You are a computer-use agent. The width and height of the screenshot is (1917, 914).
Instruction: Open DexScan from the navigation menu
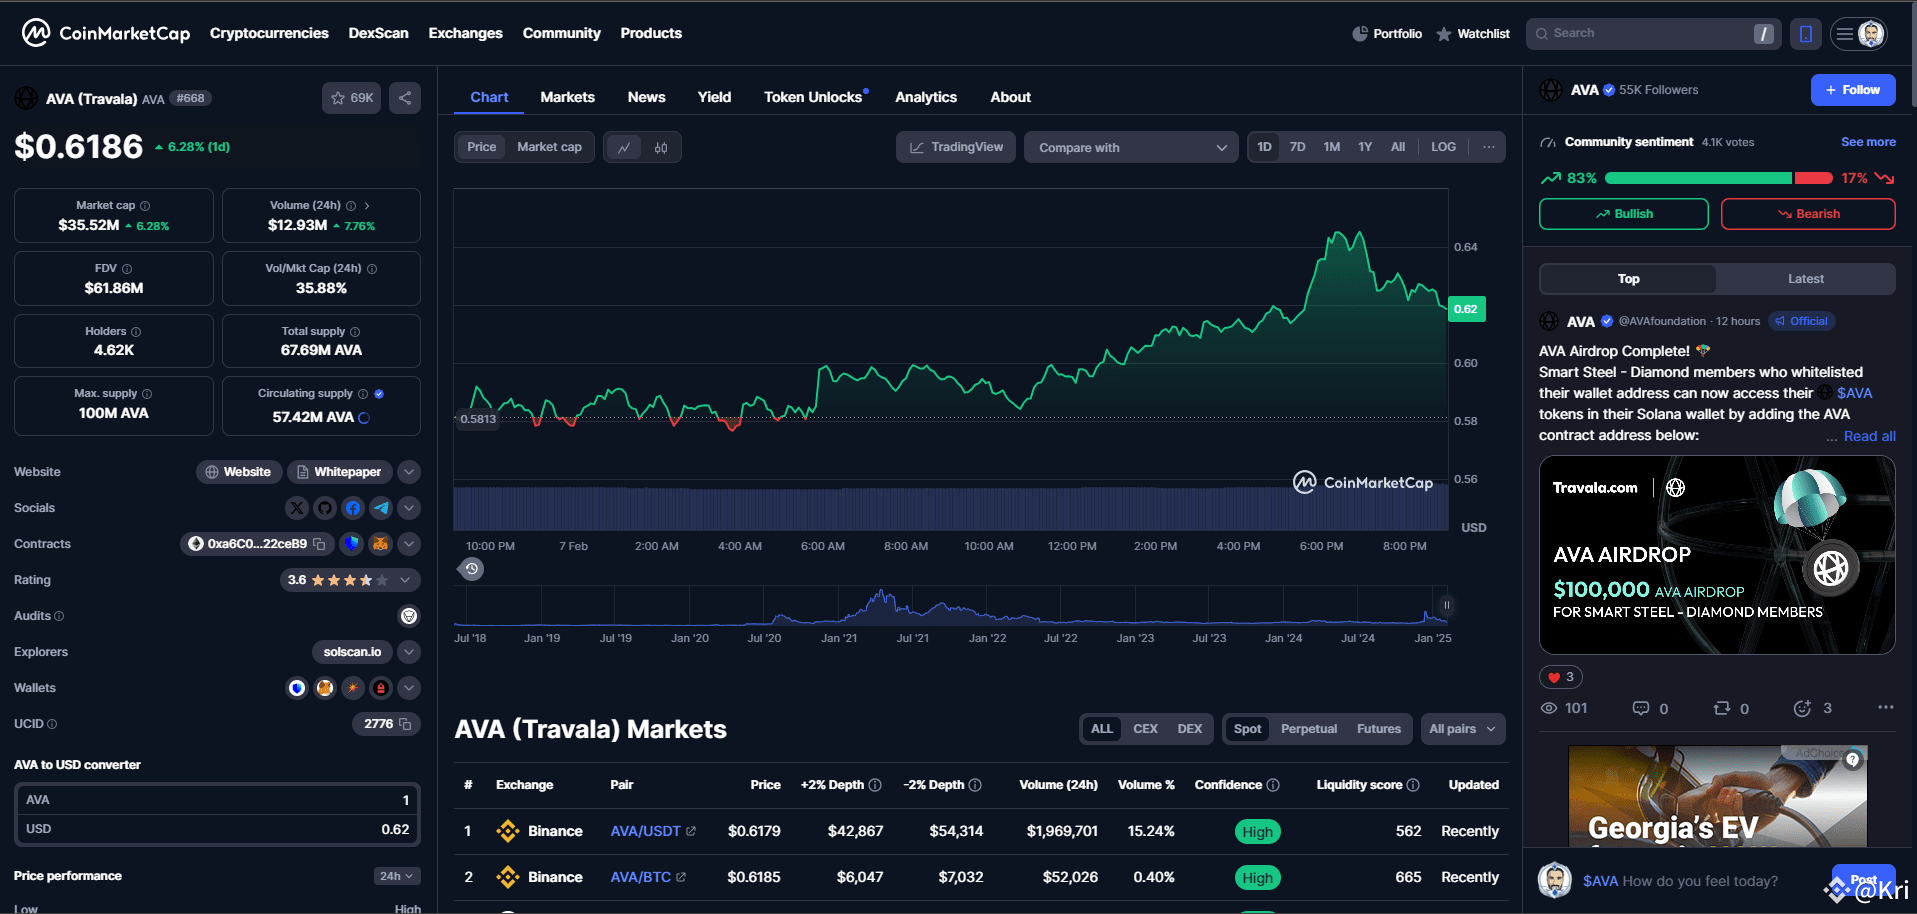click(x=378, y=32)
